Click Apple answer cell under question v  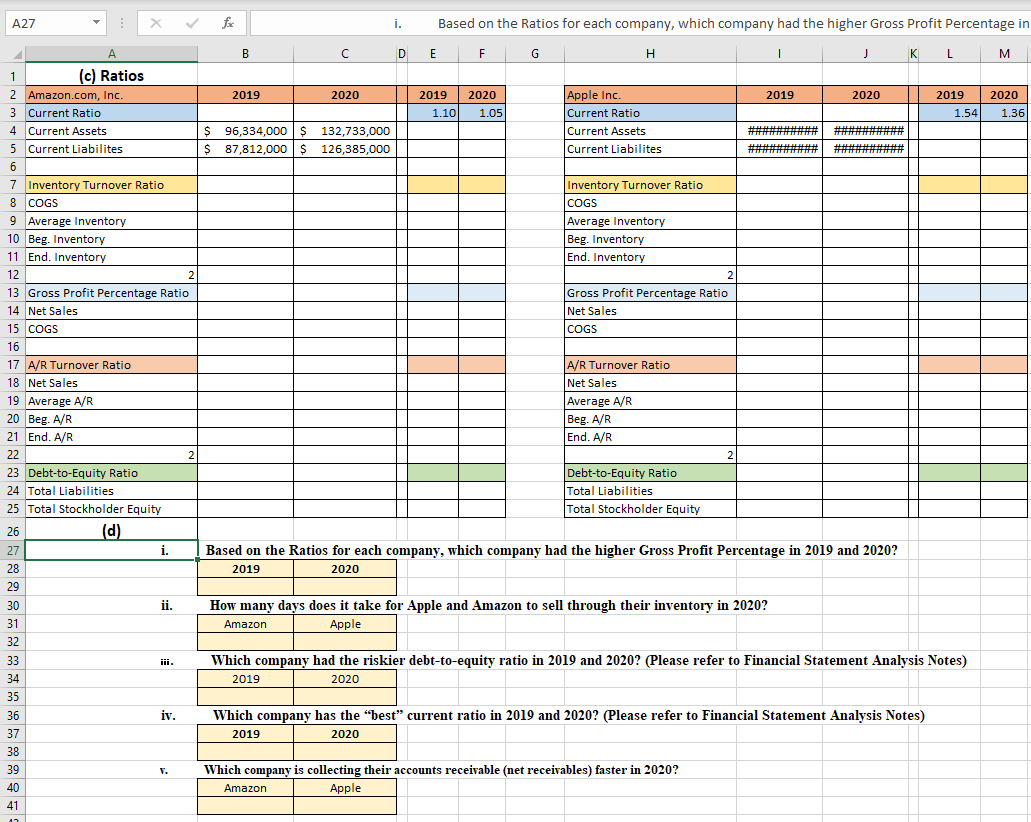[x=345, y=806]
